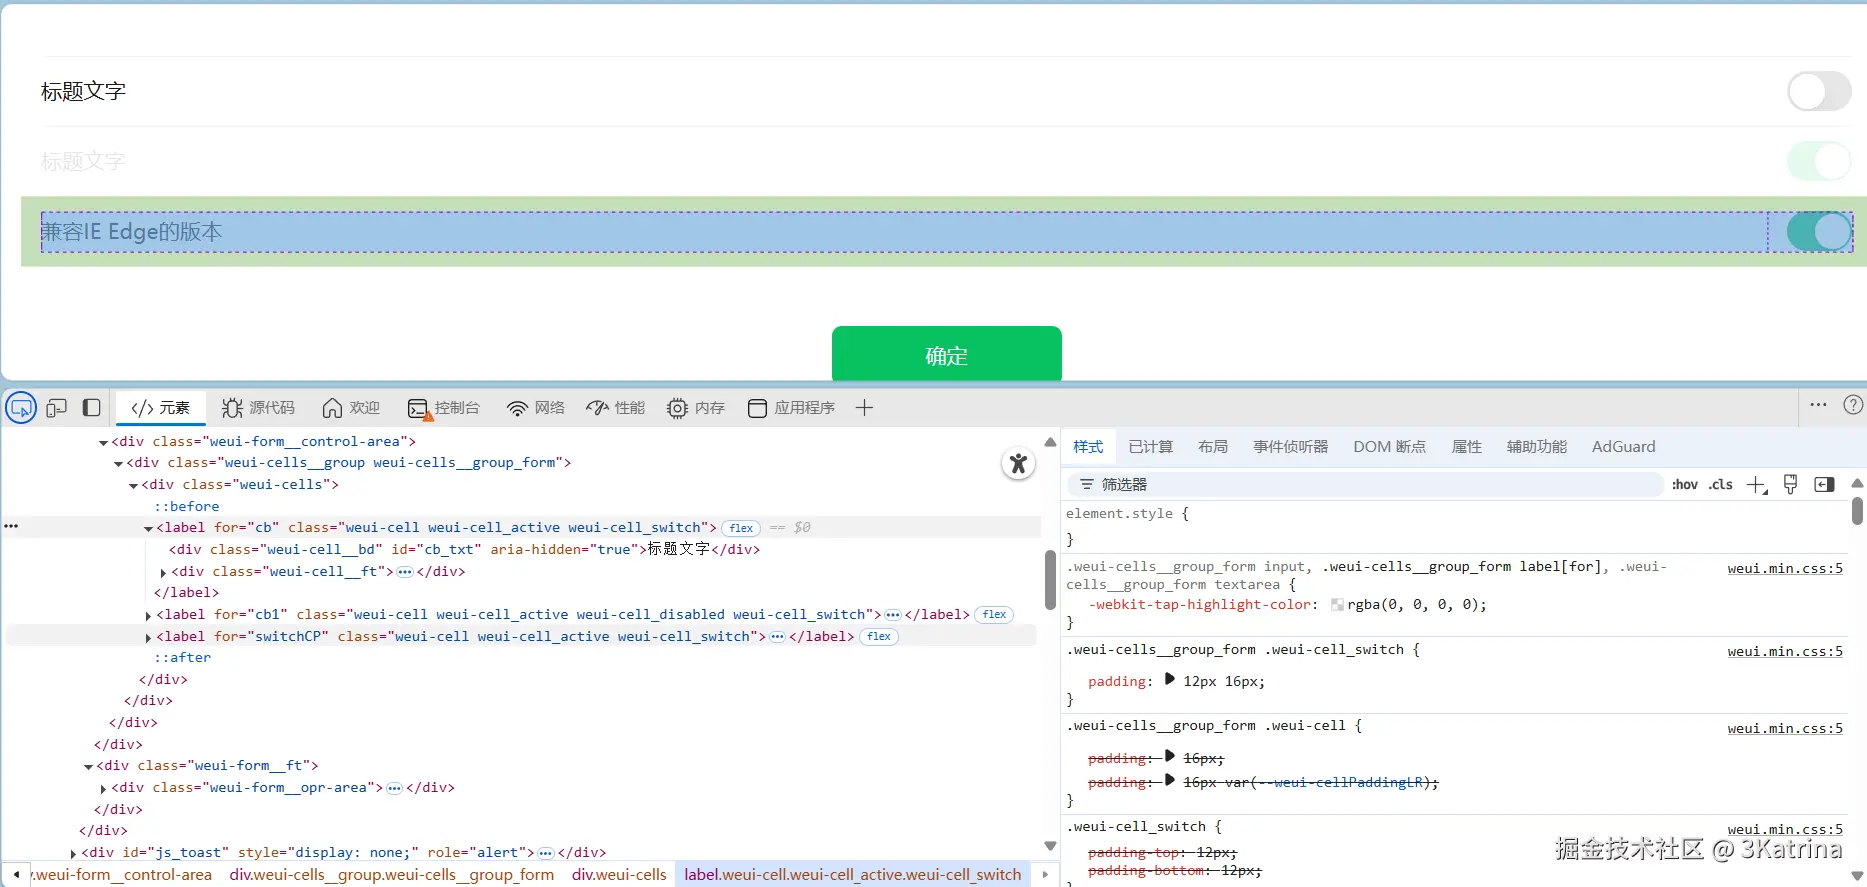Select the weui-form__control-area breadcrumb item
Image resolution: width=1867 pixels, height=887 pixels.
click(x=122, y=874)
